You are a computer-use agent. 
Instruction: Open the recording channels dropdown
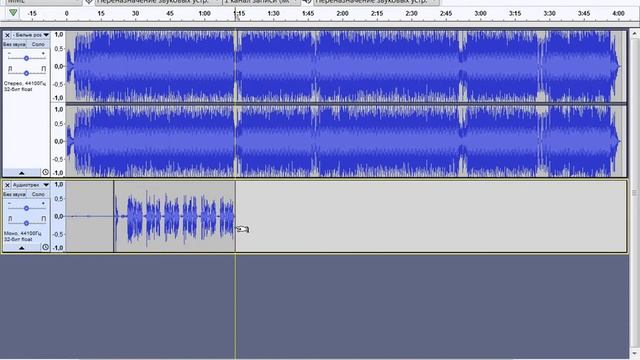coord(261,2)
